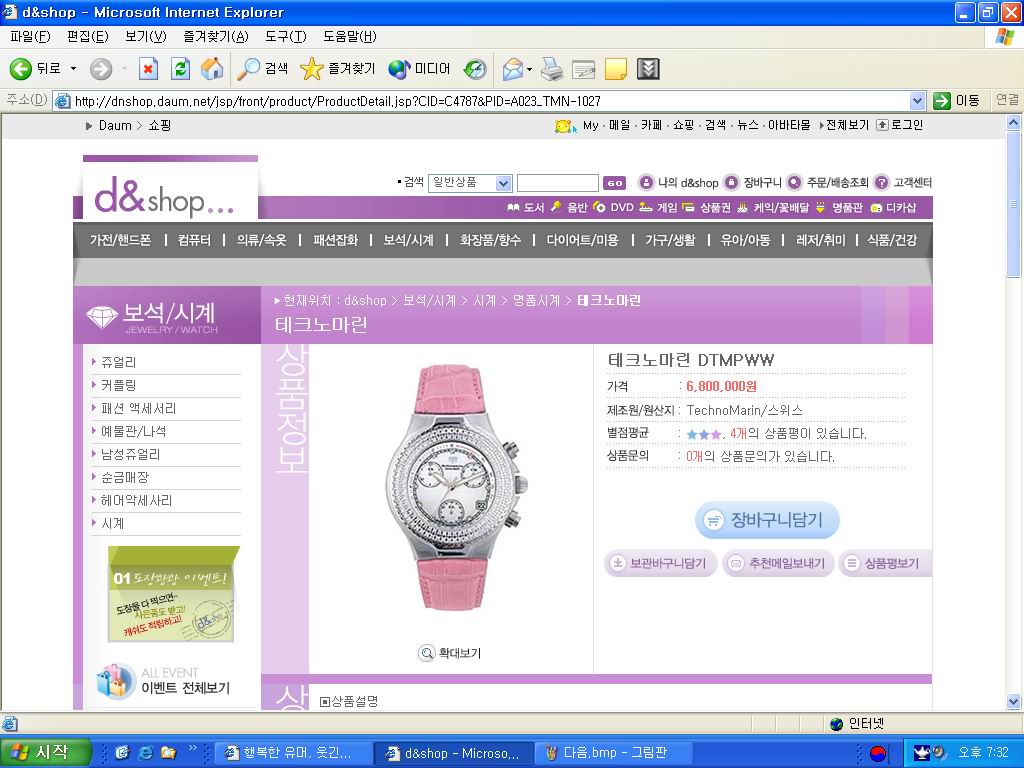This screenshot has height=768, width=1024.
Task: Click the 추천메일보내기 button
Action: click(x=778, y=563)
